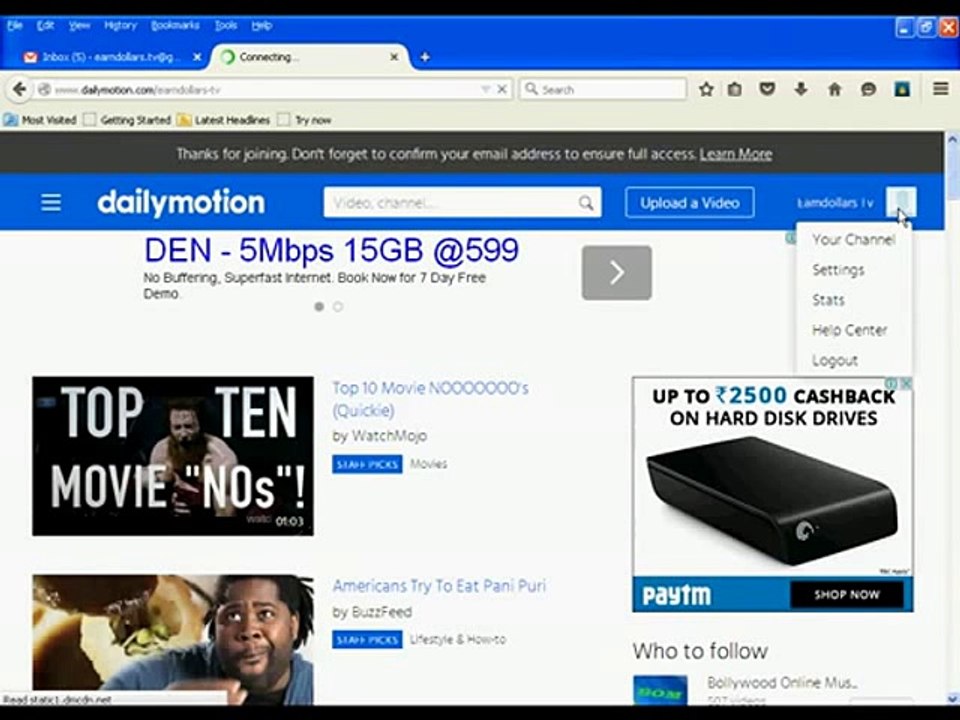
Task: Follow the Learn More link
Action: click(735, 154)
